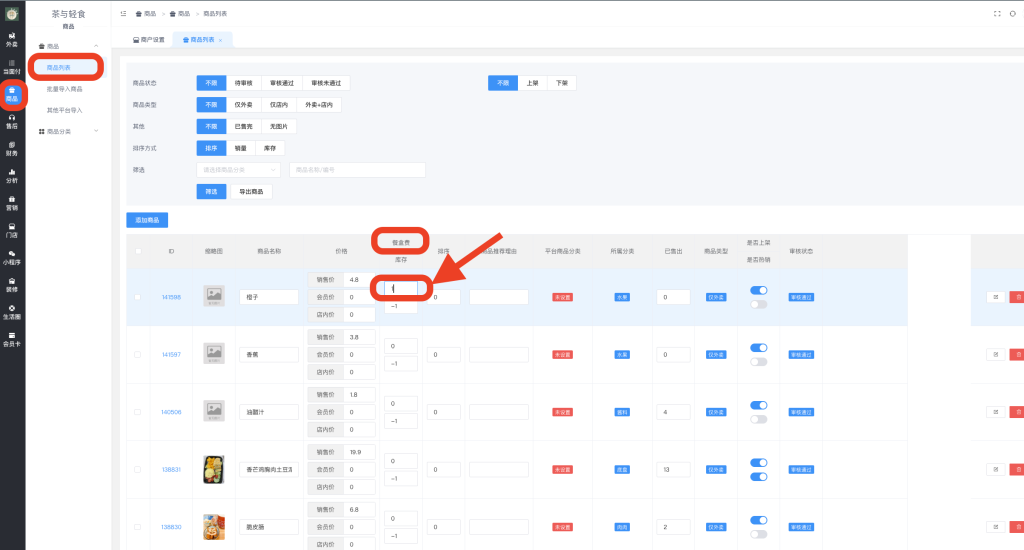Switch to the 商户设置 tab
1024x550 pixels.
tap(150, 39)
